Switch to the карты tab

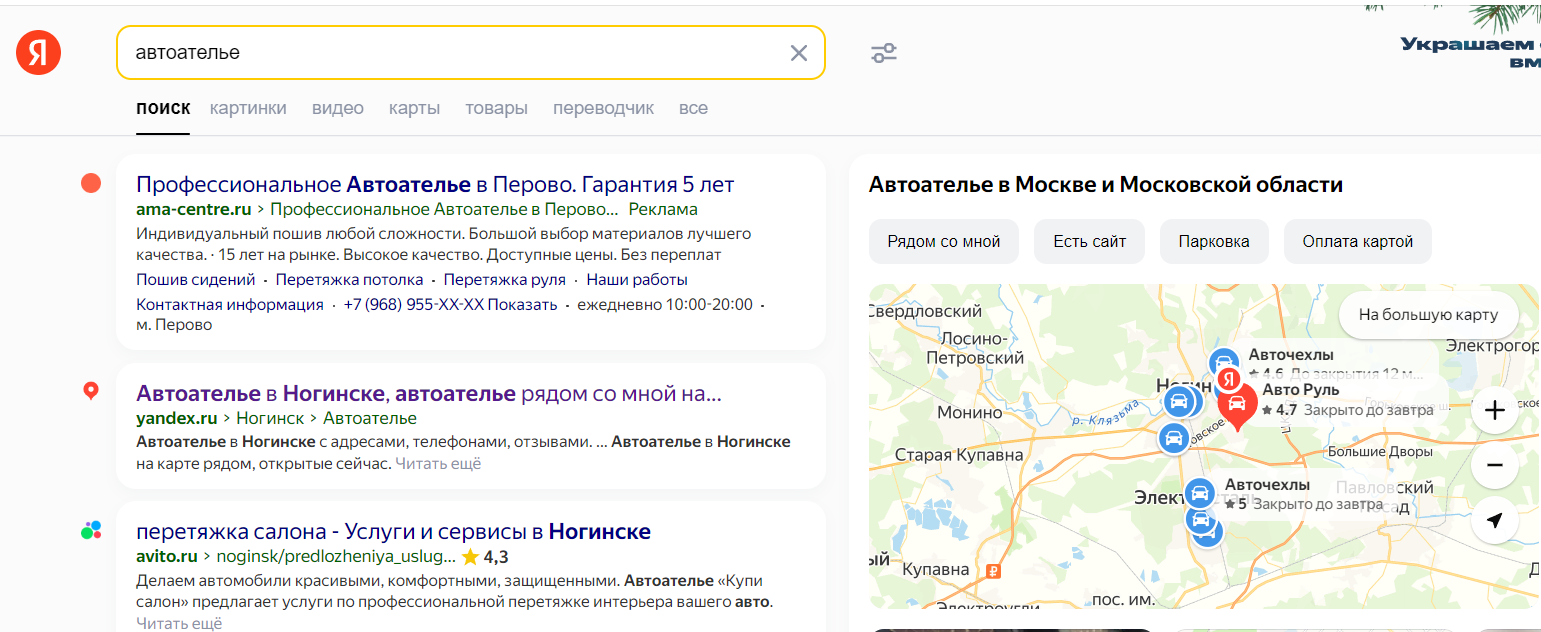point(414,108)
